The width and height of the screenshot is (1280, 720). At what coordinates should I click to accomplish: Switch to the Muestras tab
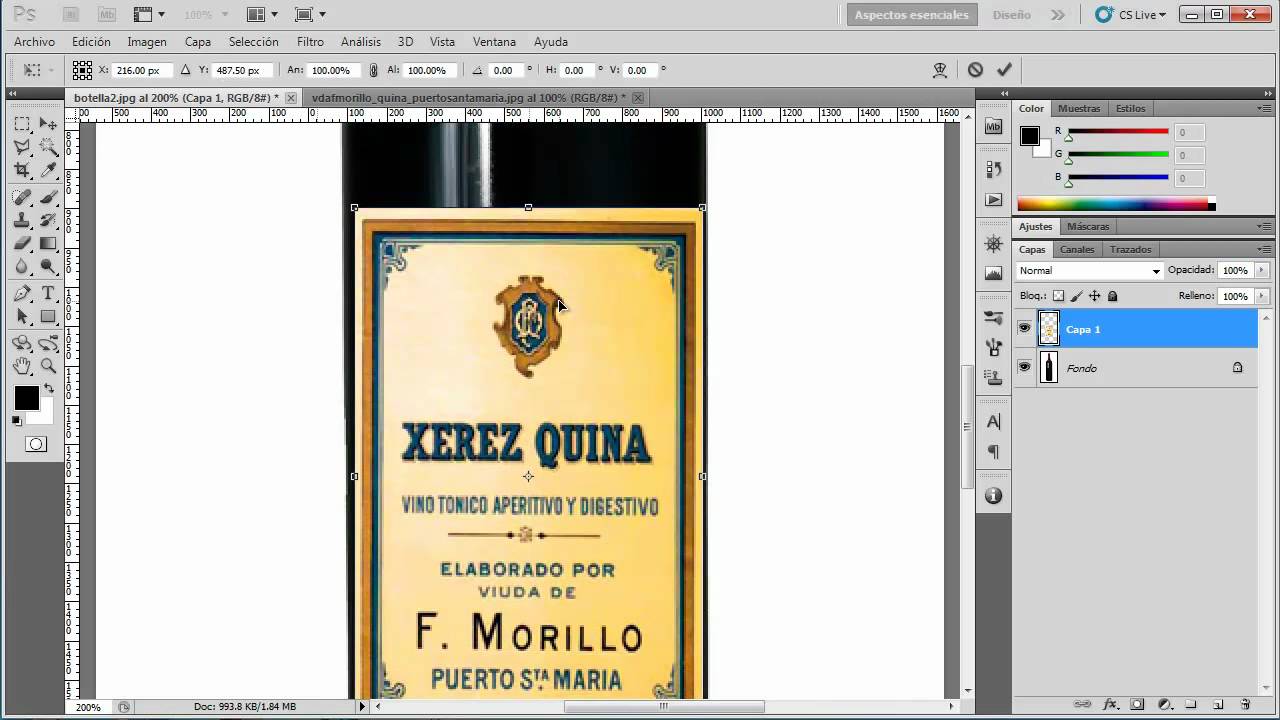1079,108
